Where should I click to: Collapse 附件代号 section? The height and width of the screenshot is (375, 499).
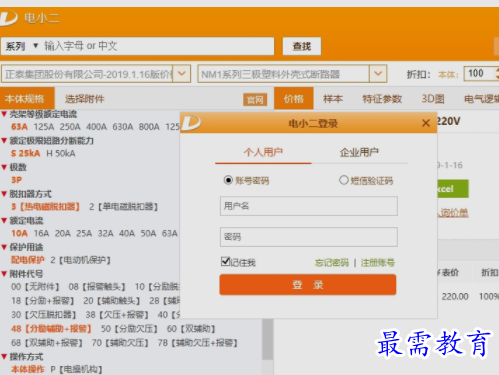coord(4,274)
